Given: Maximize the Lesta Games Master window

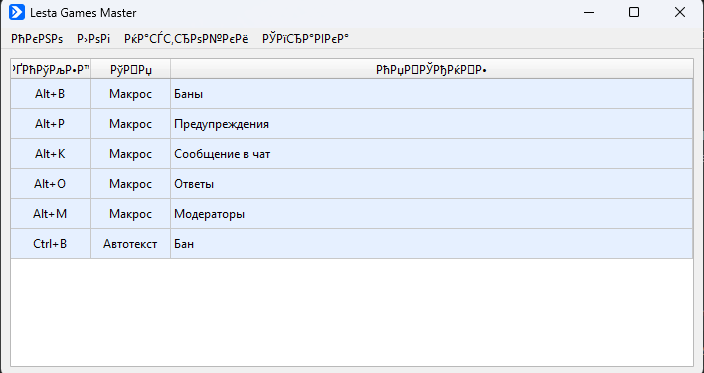Looking at the screenshot, I should pos(634,12).
